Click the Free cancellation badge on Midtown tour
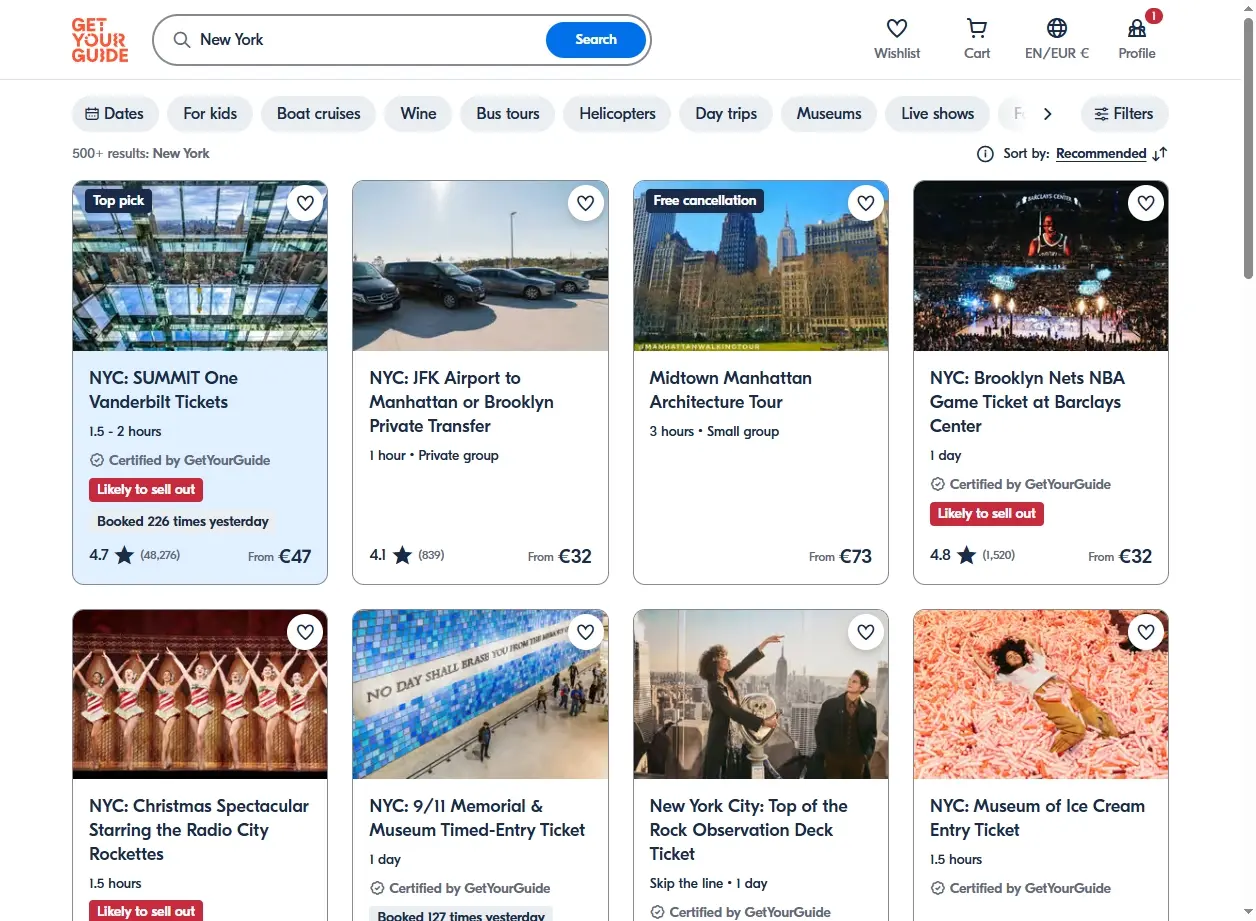The image size is (1256, 921). click(705, 201)
